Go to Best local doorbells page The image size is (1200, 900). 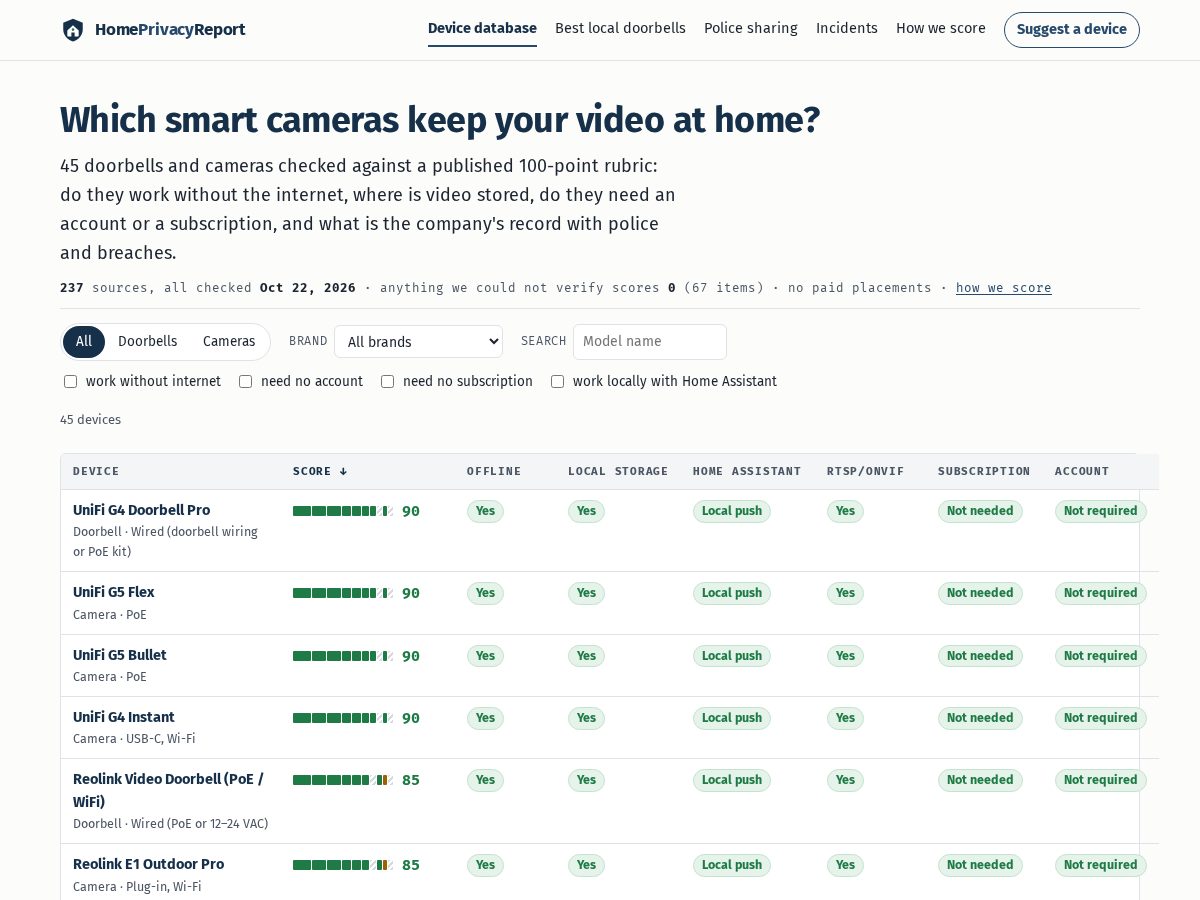tap(620, 28)
